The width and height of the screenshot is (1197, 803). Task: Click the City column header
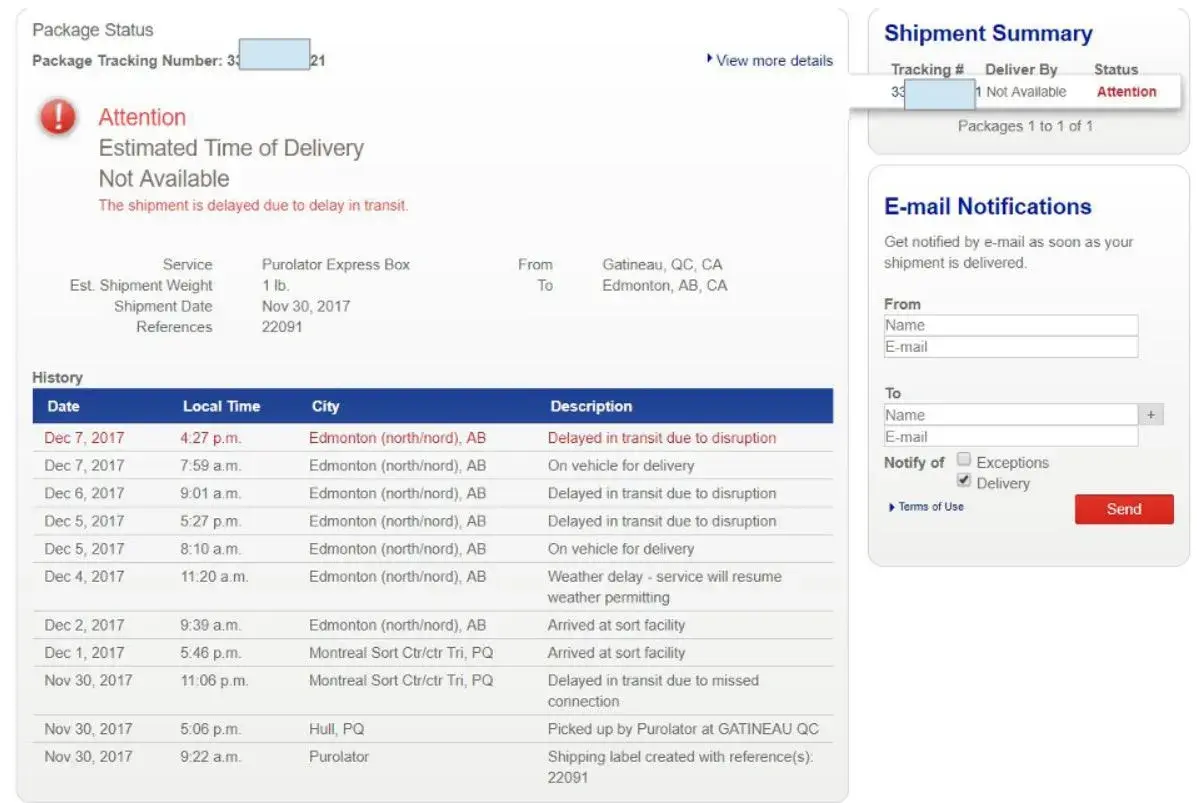click(x=325, y=406)
